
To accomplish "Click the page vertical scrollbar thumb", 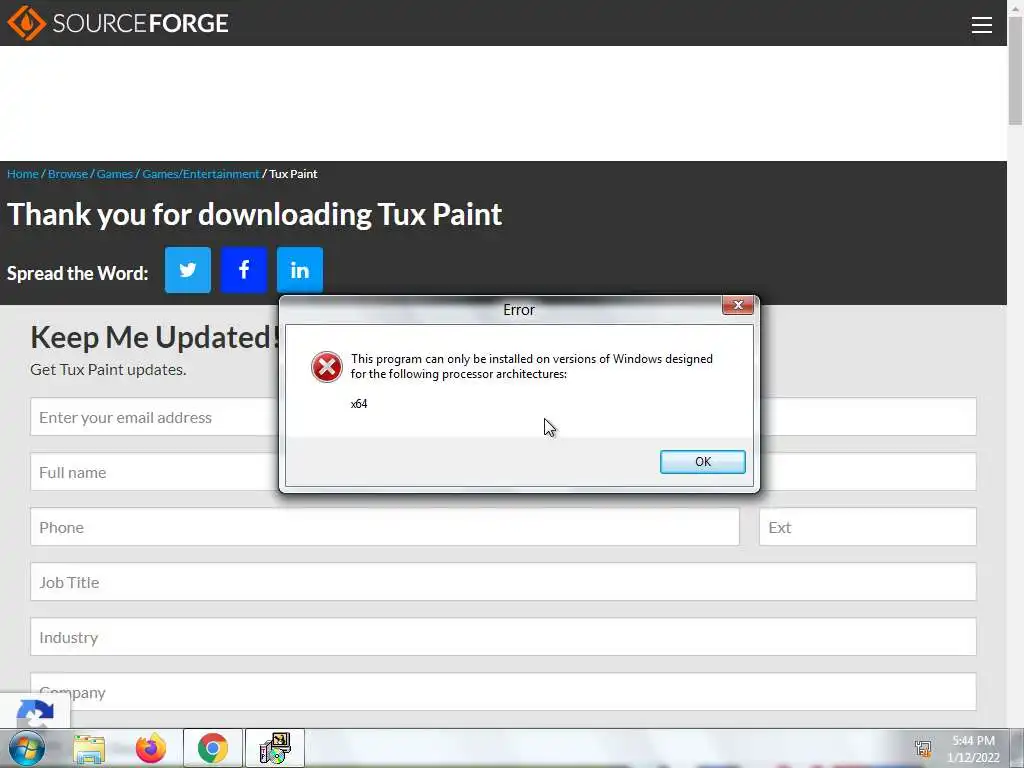I will pos(1016,72).
